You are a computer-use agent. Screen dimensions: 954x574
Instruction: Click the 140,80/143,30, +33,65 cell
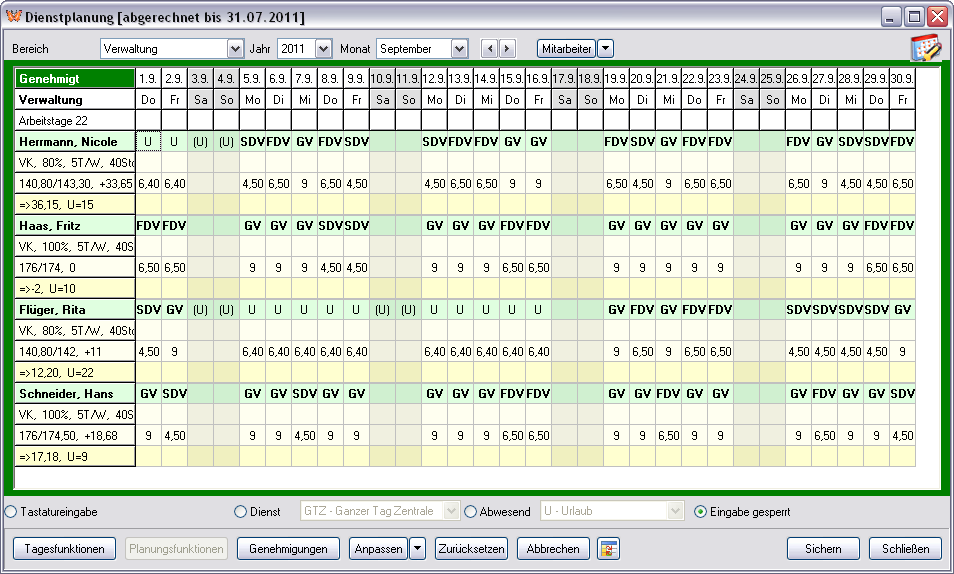pyautogui.click(x=75, y=184)
